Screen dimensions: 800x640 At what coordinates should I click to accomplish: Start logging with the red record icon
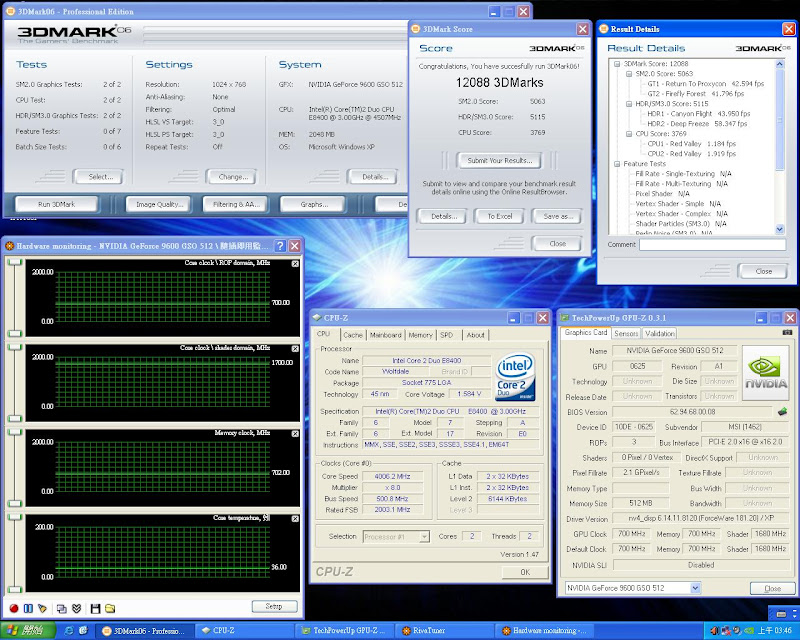coord(14,608)
